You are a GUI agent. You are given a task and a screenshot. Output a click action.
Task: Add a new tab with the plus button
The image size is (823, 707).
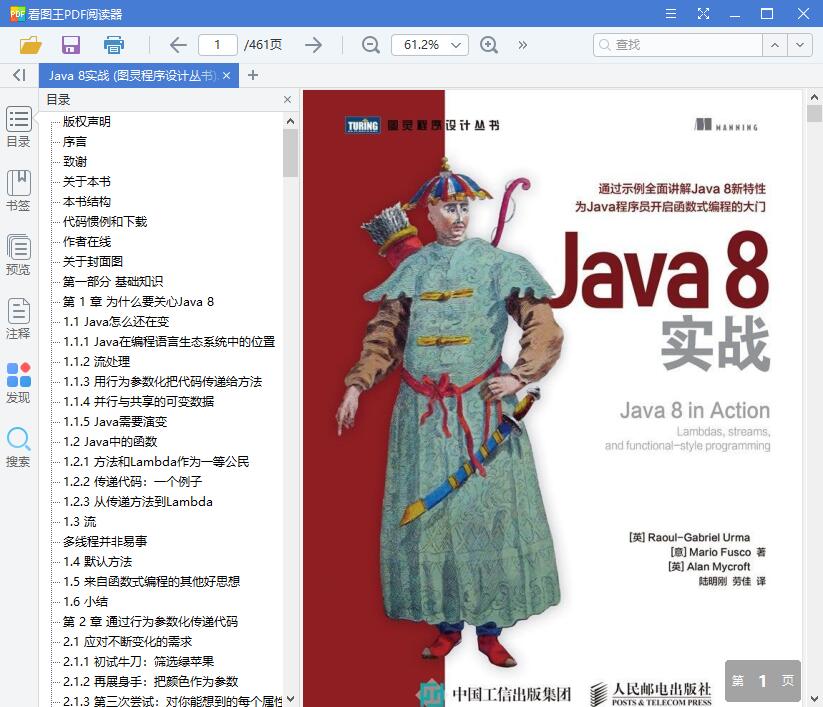[x=253, y=75]
